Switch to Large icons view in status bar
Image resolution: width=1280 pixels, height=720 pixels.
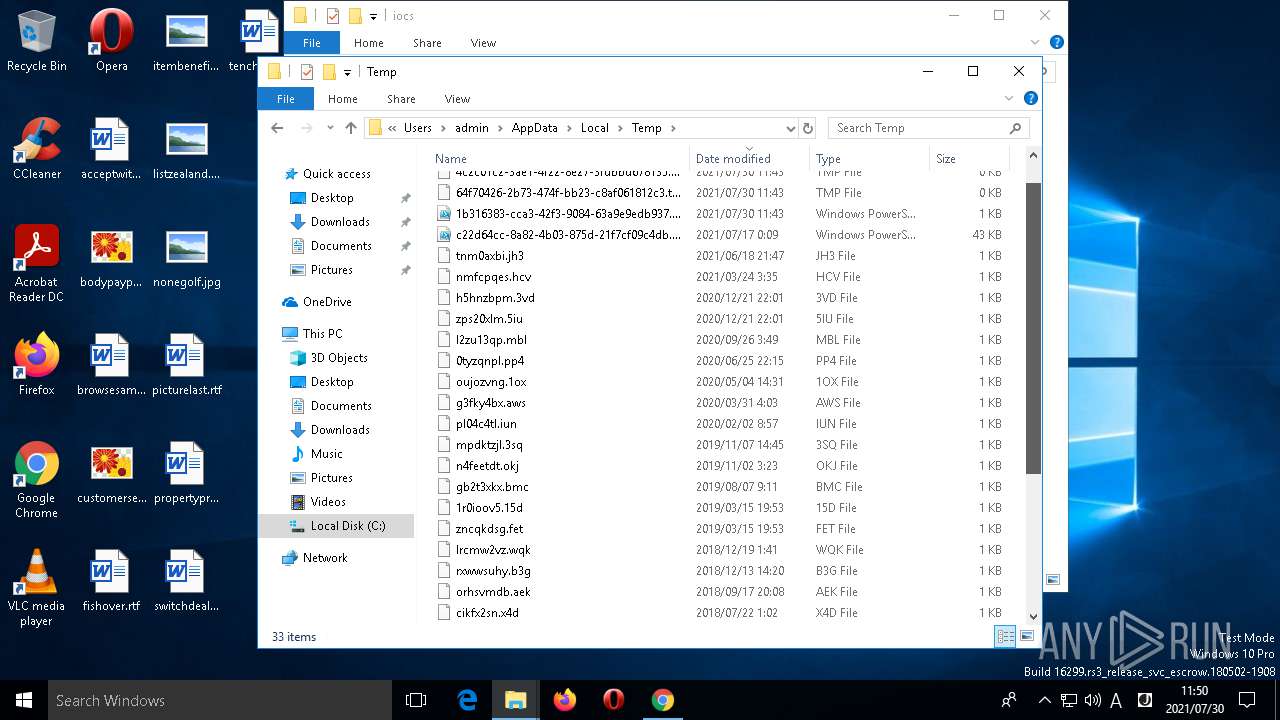1026,636
